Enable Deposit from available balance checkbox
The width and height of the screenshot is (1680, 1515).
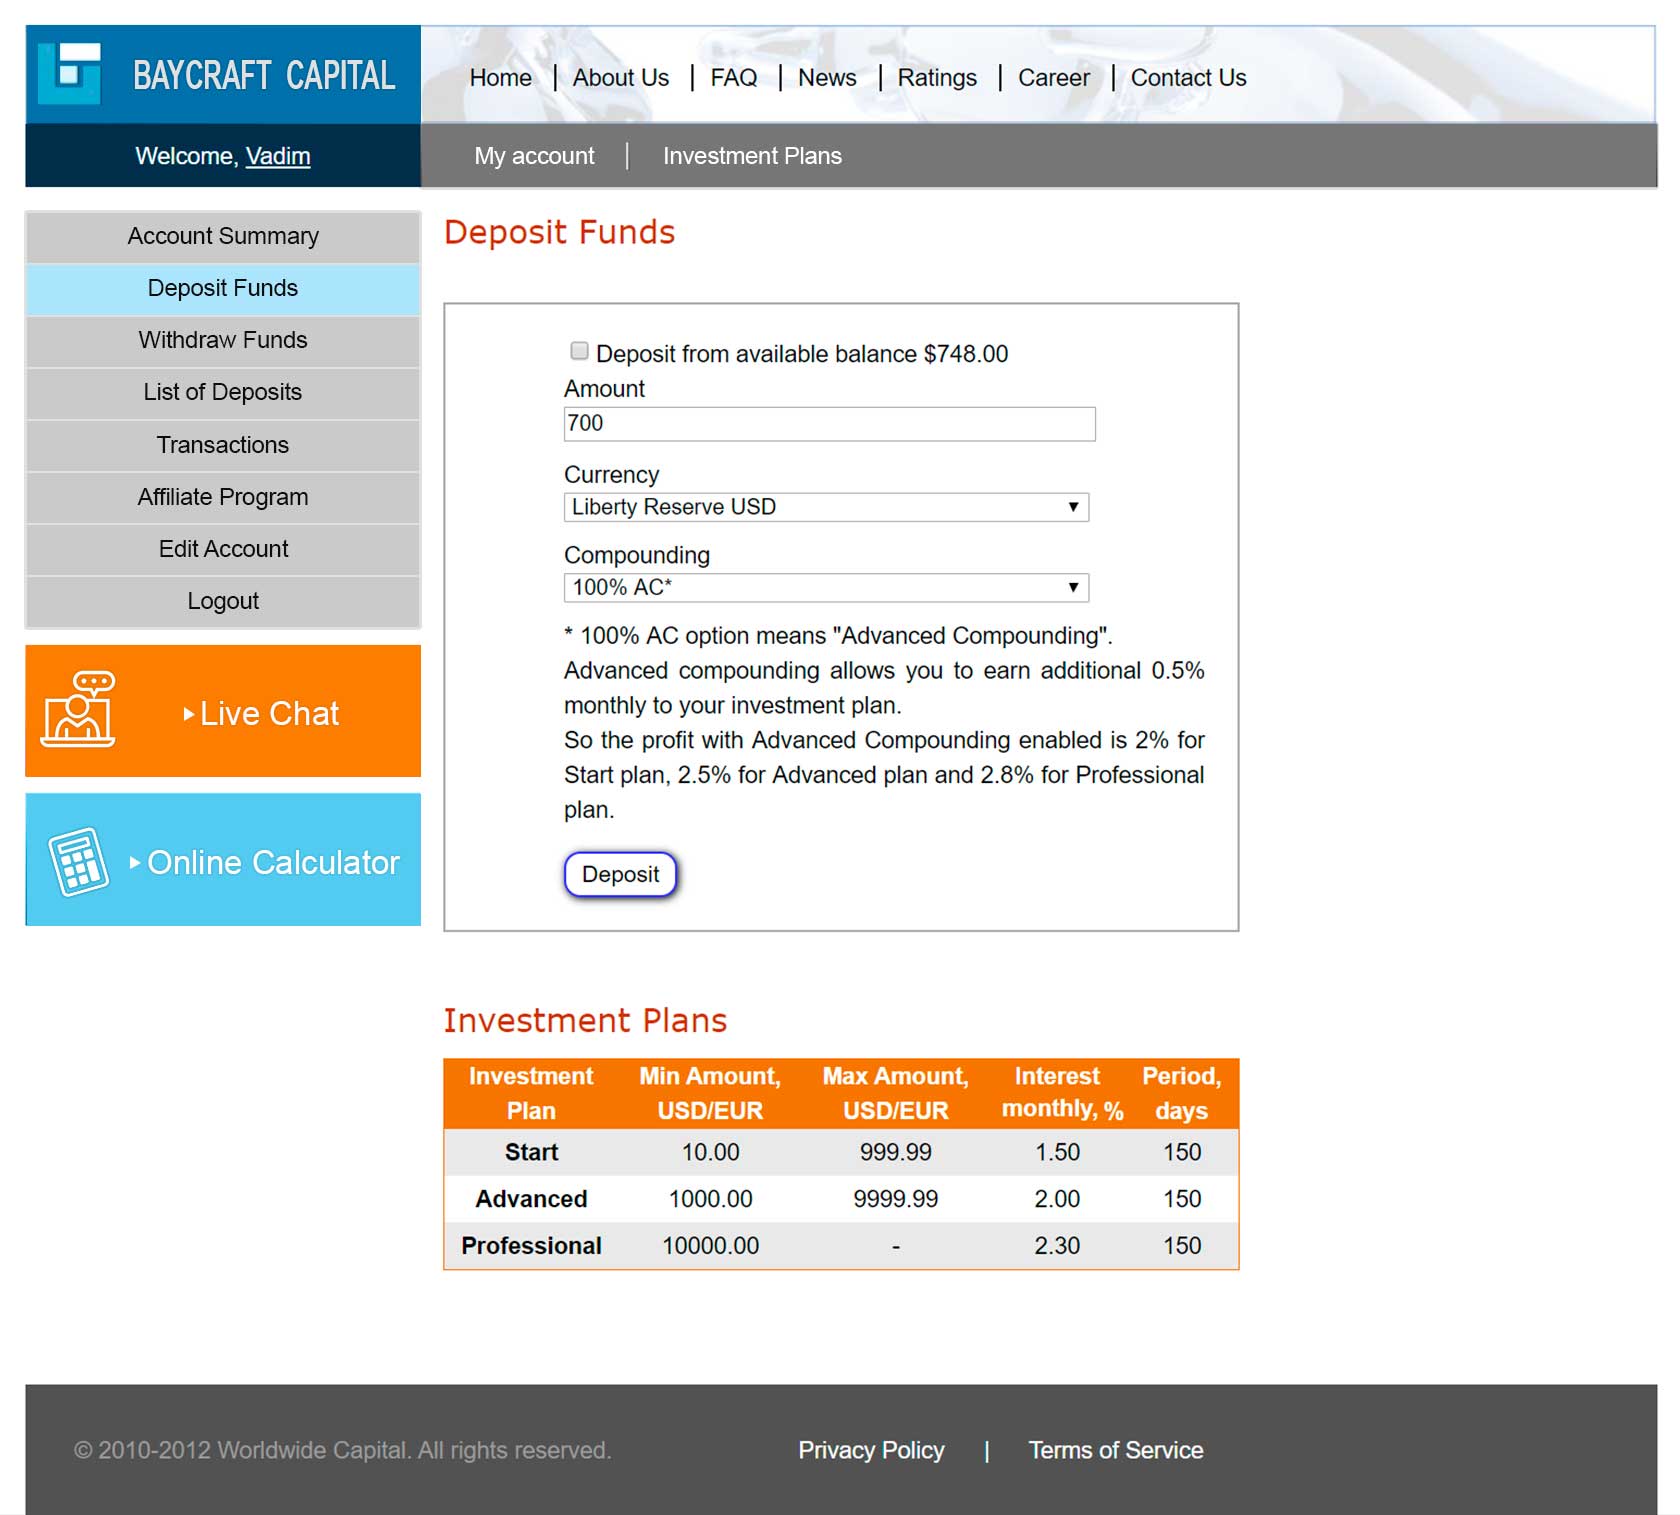pyautogui.click(x=579, y=351)
